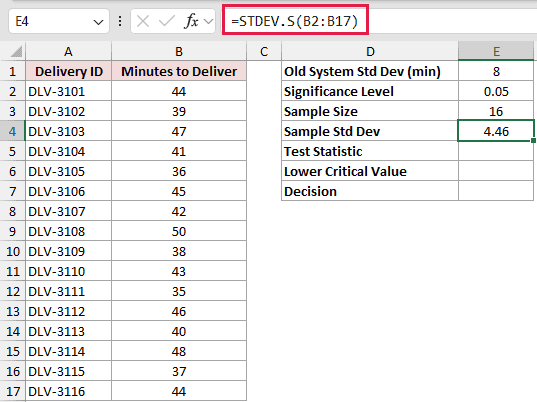Click the minutes value 42 for DLV-3107
The image size is (537, 402).
179,212
